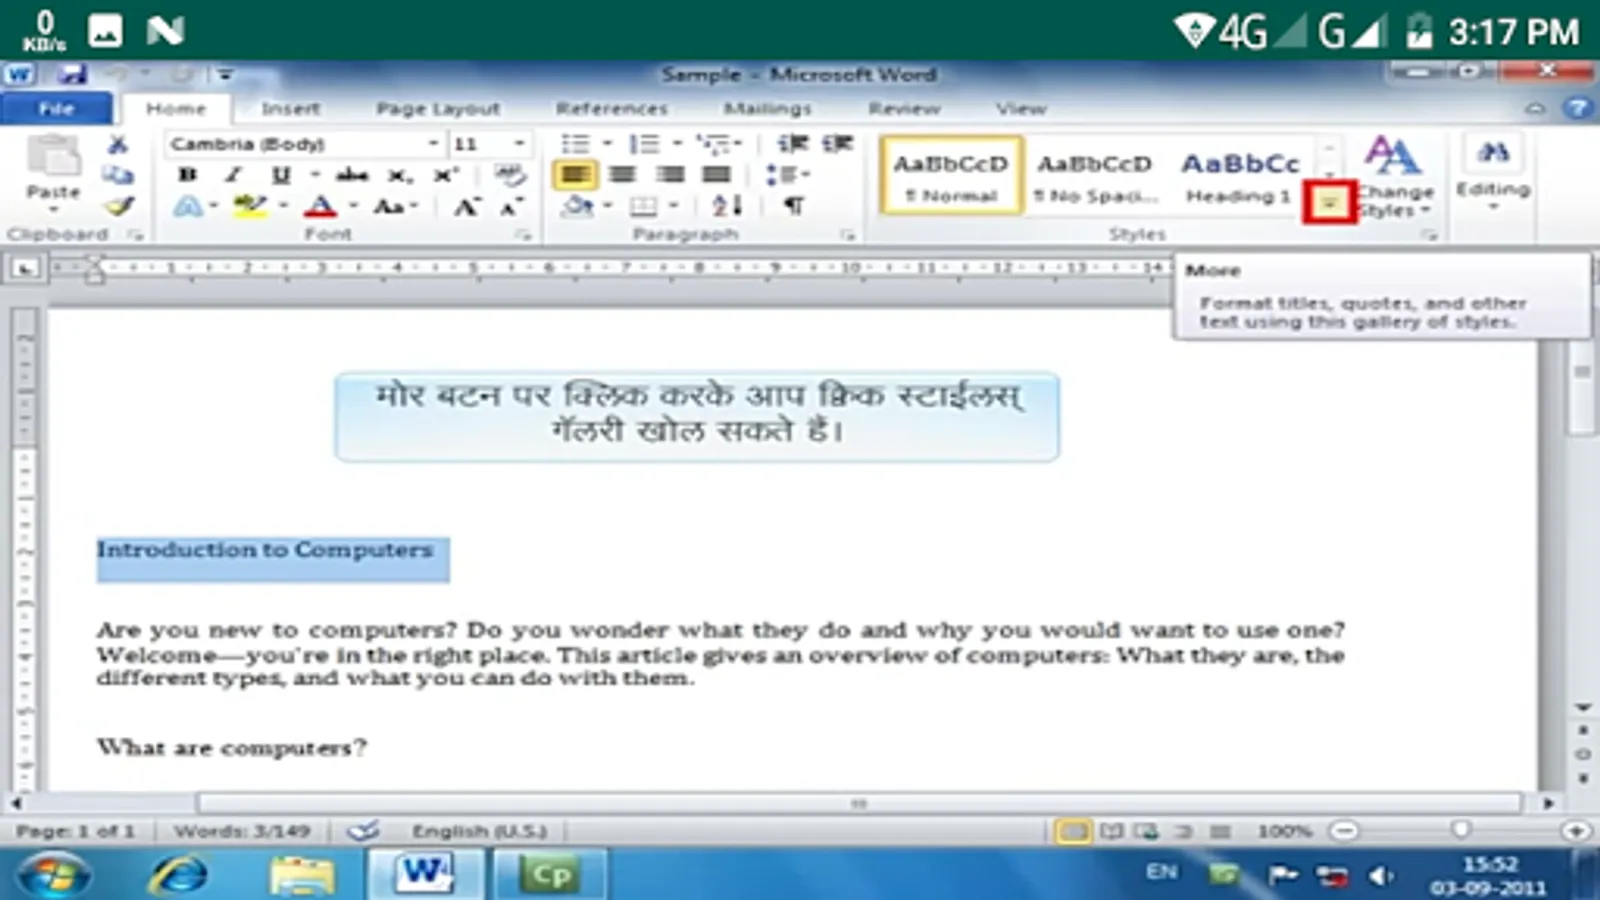Click the 100% zoom level button
The height and width of the screenshot is (900, 1600).
pos(1284,831)
